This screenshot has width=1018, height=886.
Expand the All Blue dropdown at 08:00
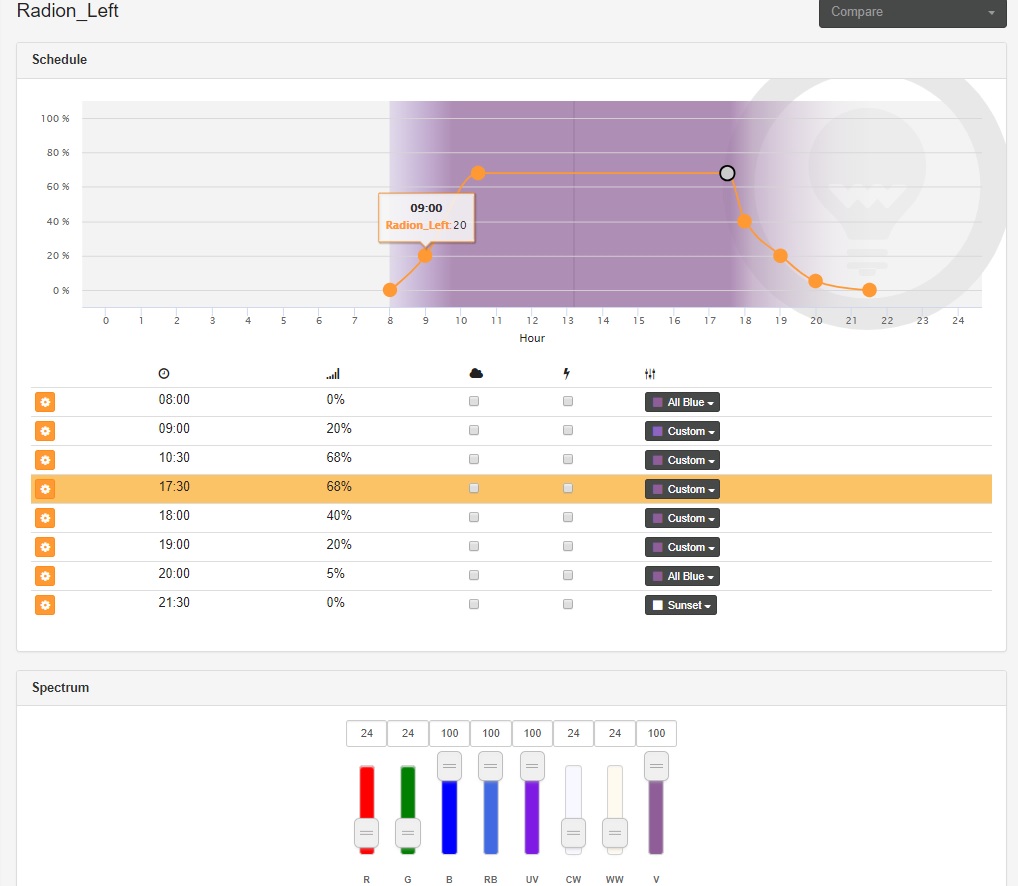(x=682, y=402)
